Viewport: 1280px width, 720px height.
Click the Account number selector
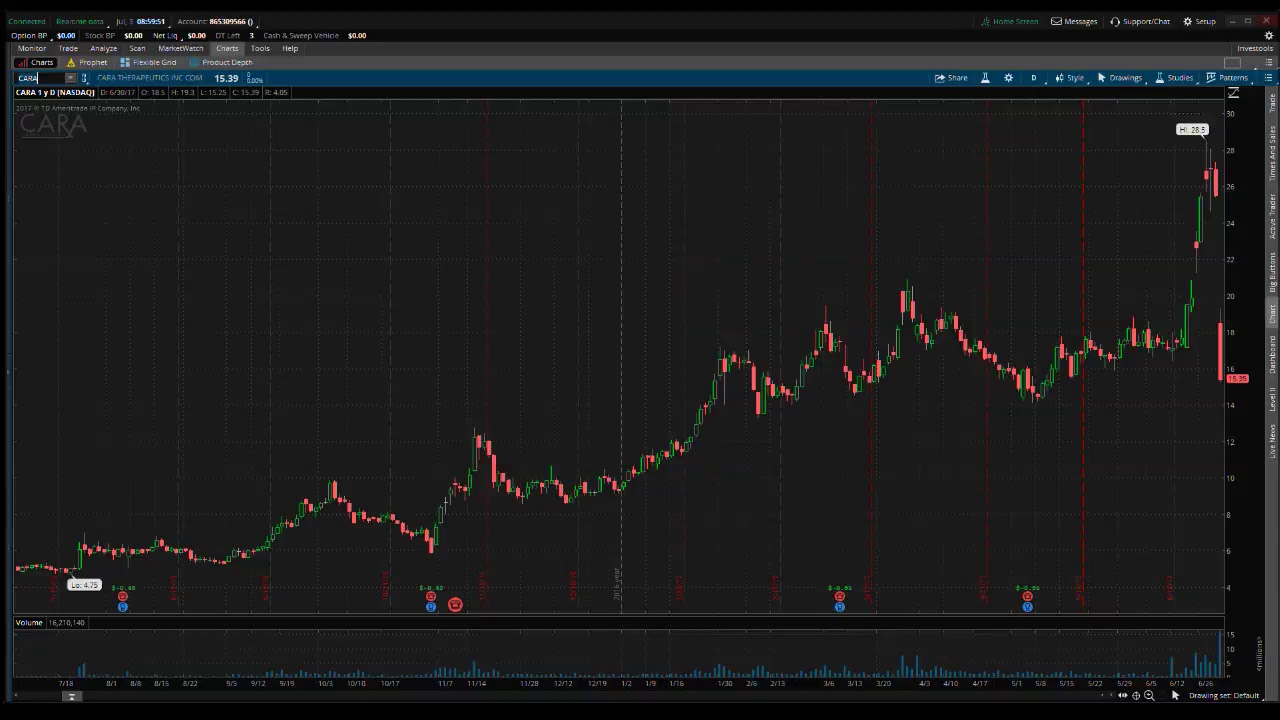click(215, 21)
